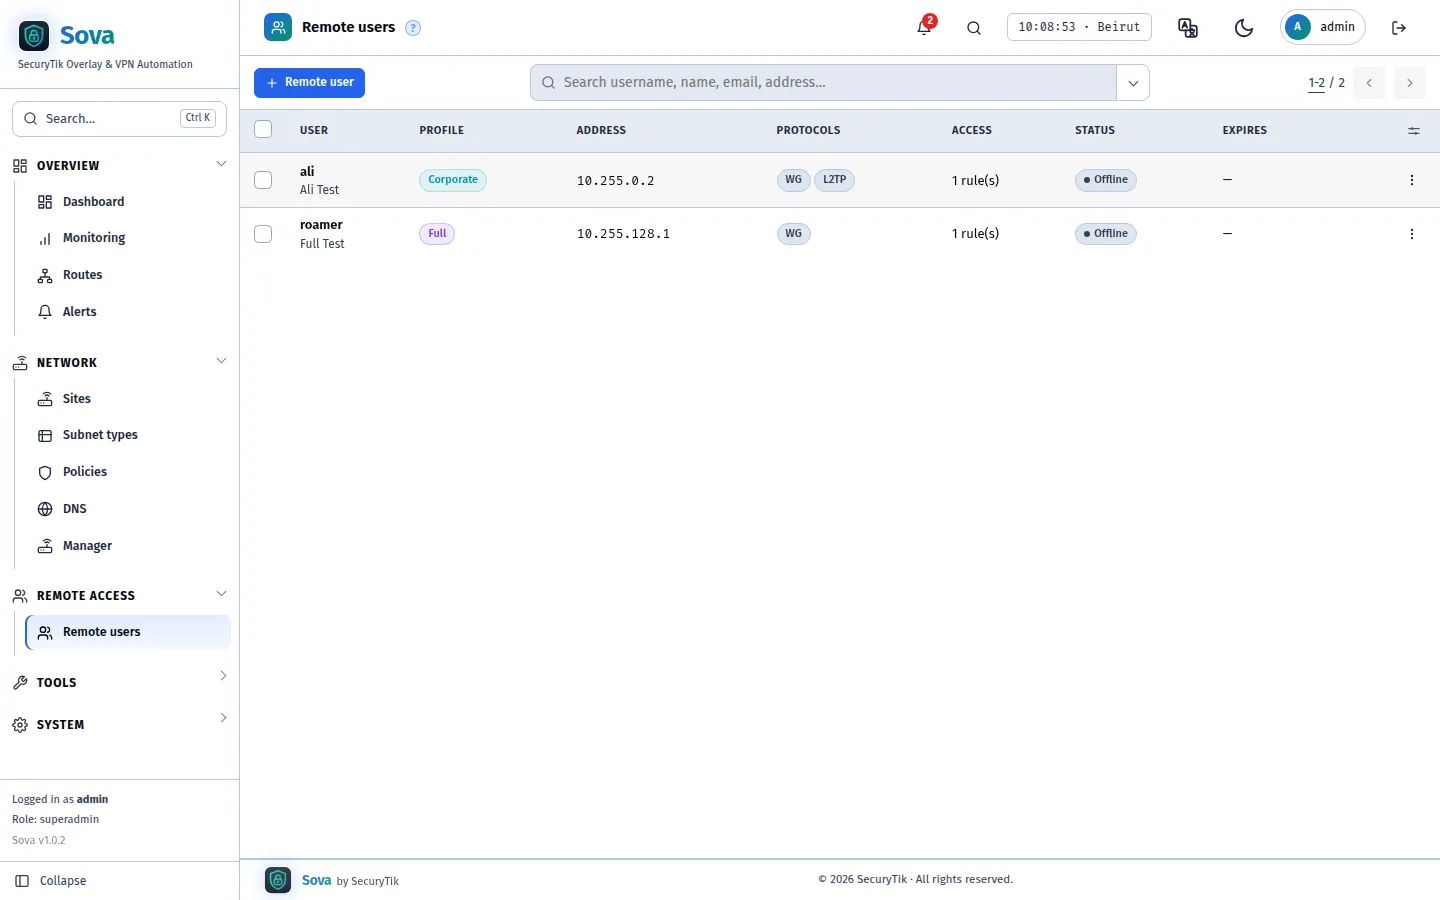Open the table column settings icon

(x=1414, y=130)
